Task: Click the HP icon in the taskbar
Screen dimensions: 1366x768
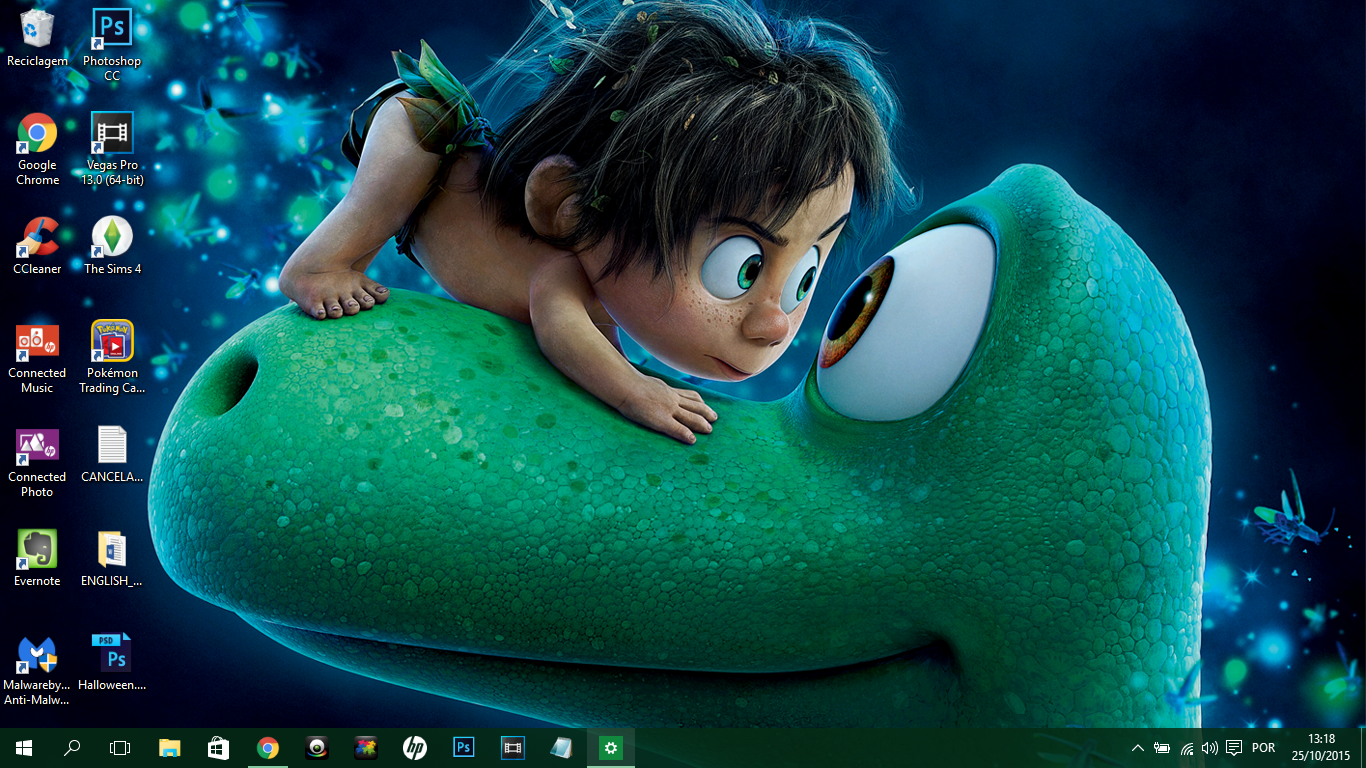Action: click(414, 748)
